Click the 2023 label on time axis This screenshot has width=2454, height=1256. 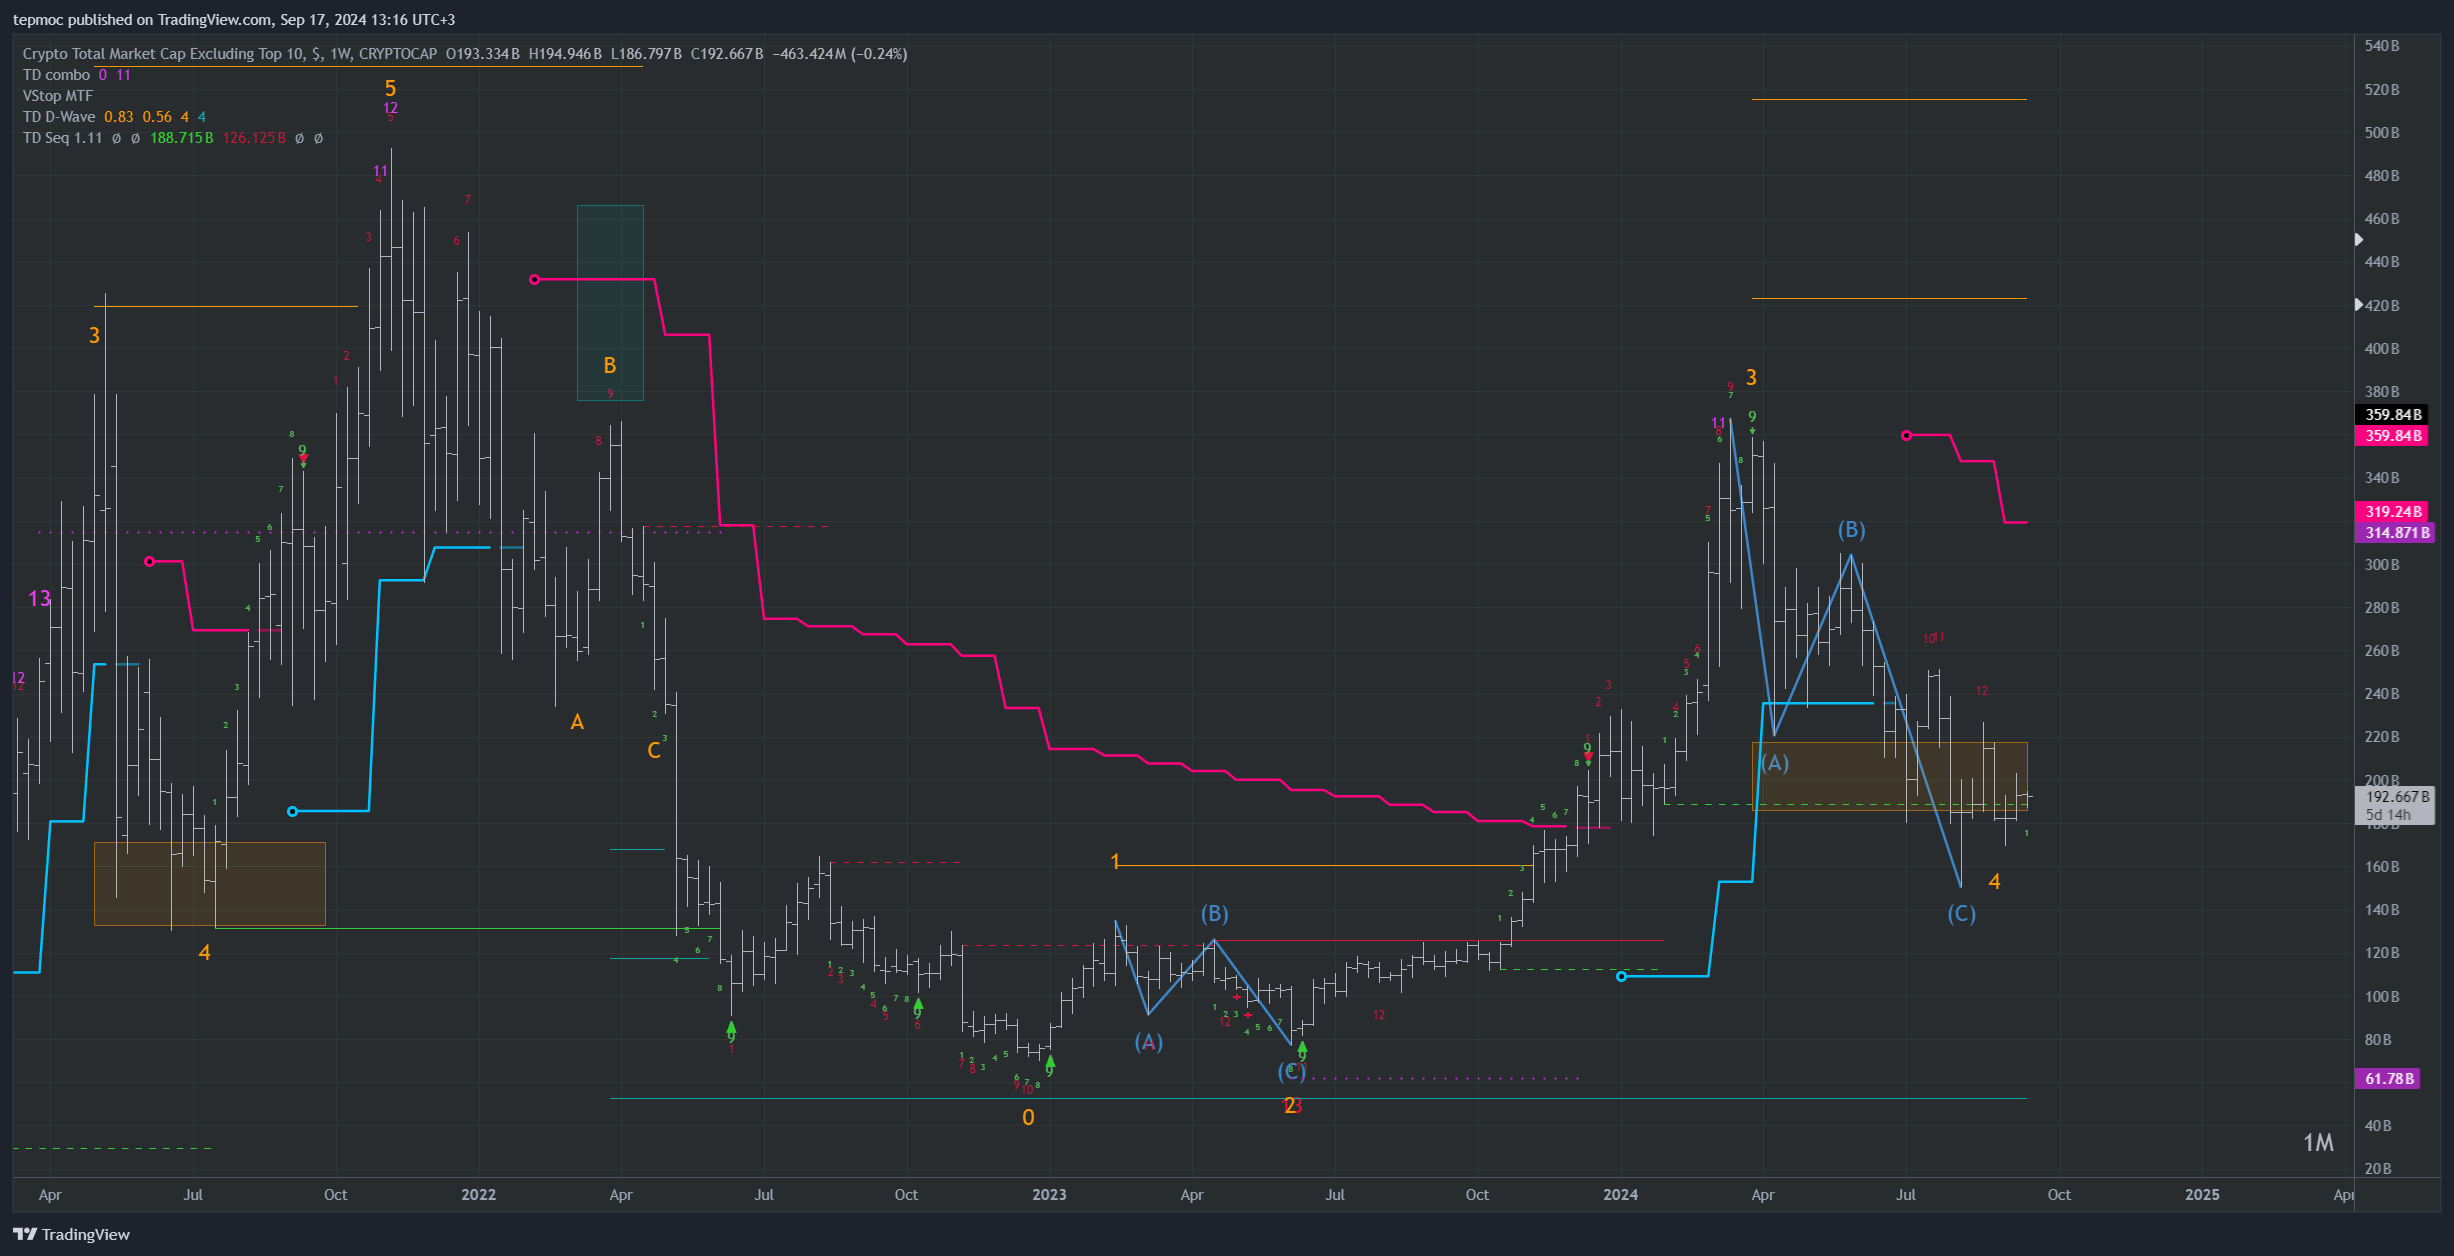coord(1049,1195)
